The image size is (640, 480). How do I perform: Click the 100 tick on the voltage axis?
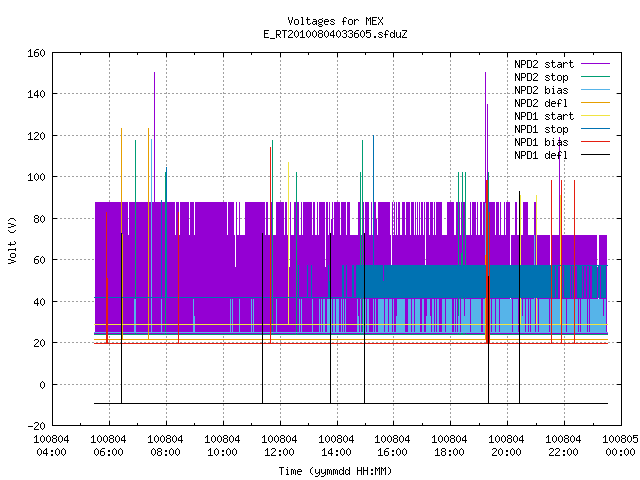pos(36,177)
